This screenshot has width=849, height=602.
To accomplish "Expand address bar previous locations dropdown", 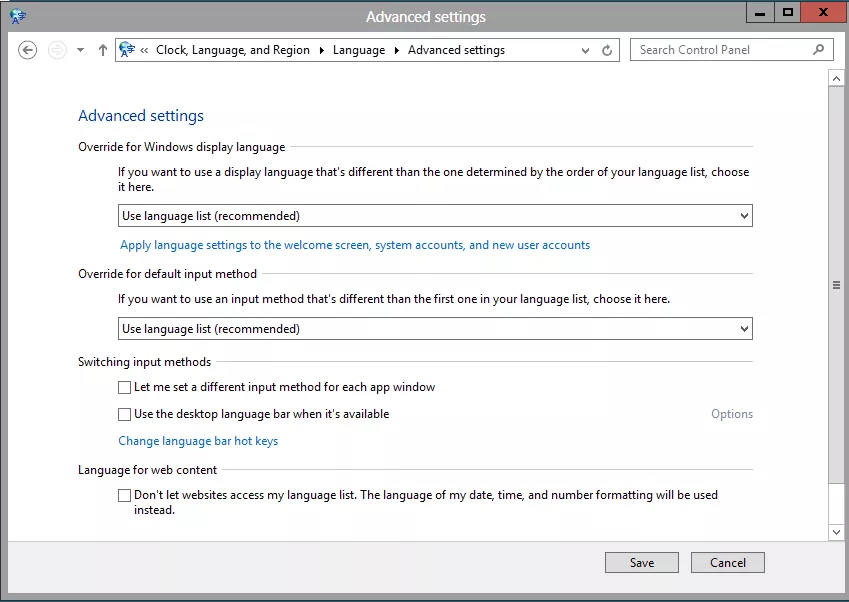I will coord(587,50).
